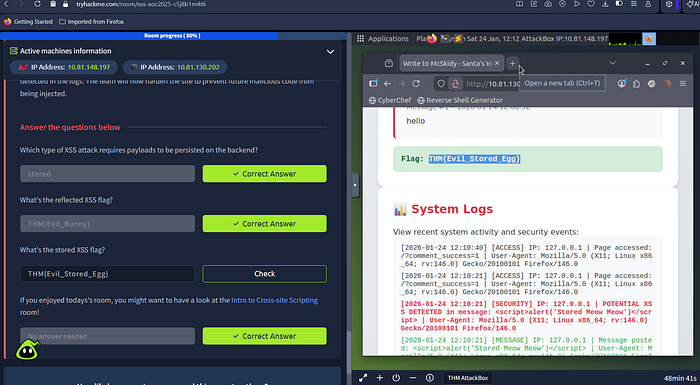Click the target IP address 10.81.130.202 pill

(175, 67)
